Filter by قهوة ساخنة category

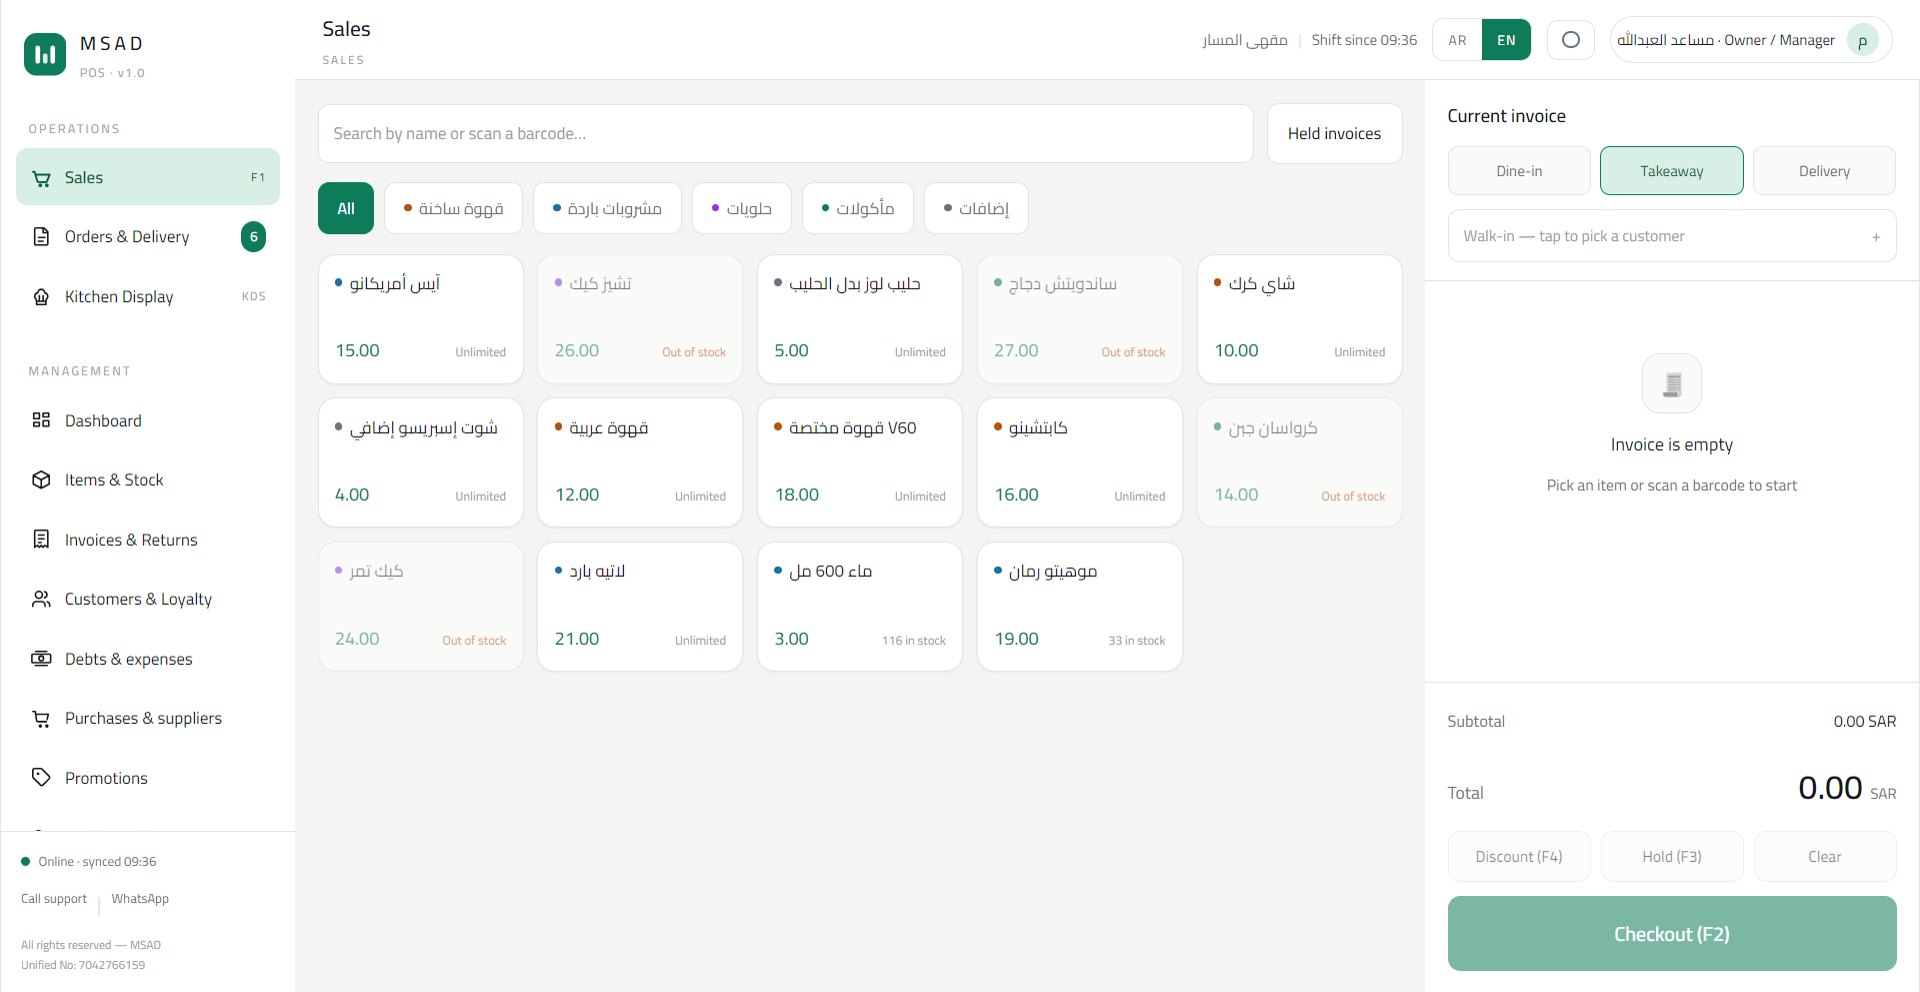(x=453, y=208)
